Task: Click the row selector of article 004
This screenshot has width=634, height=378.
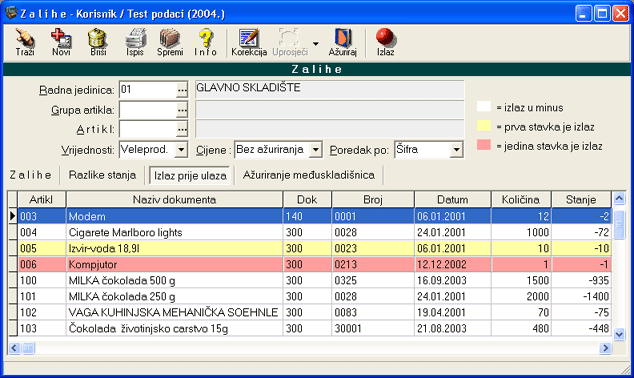Action: click(x=13, y=232)
